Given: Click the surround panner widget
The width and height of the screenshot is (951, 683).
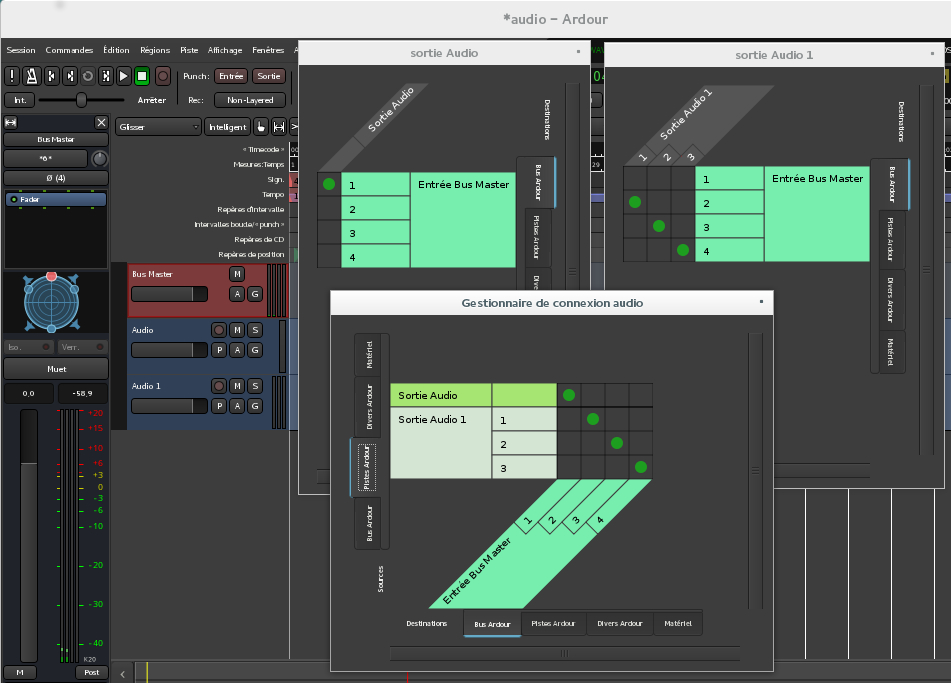Looking at the screenshot, I should [52, 302].
